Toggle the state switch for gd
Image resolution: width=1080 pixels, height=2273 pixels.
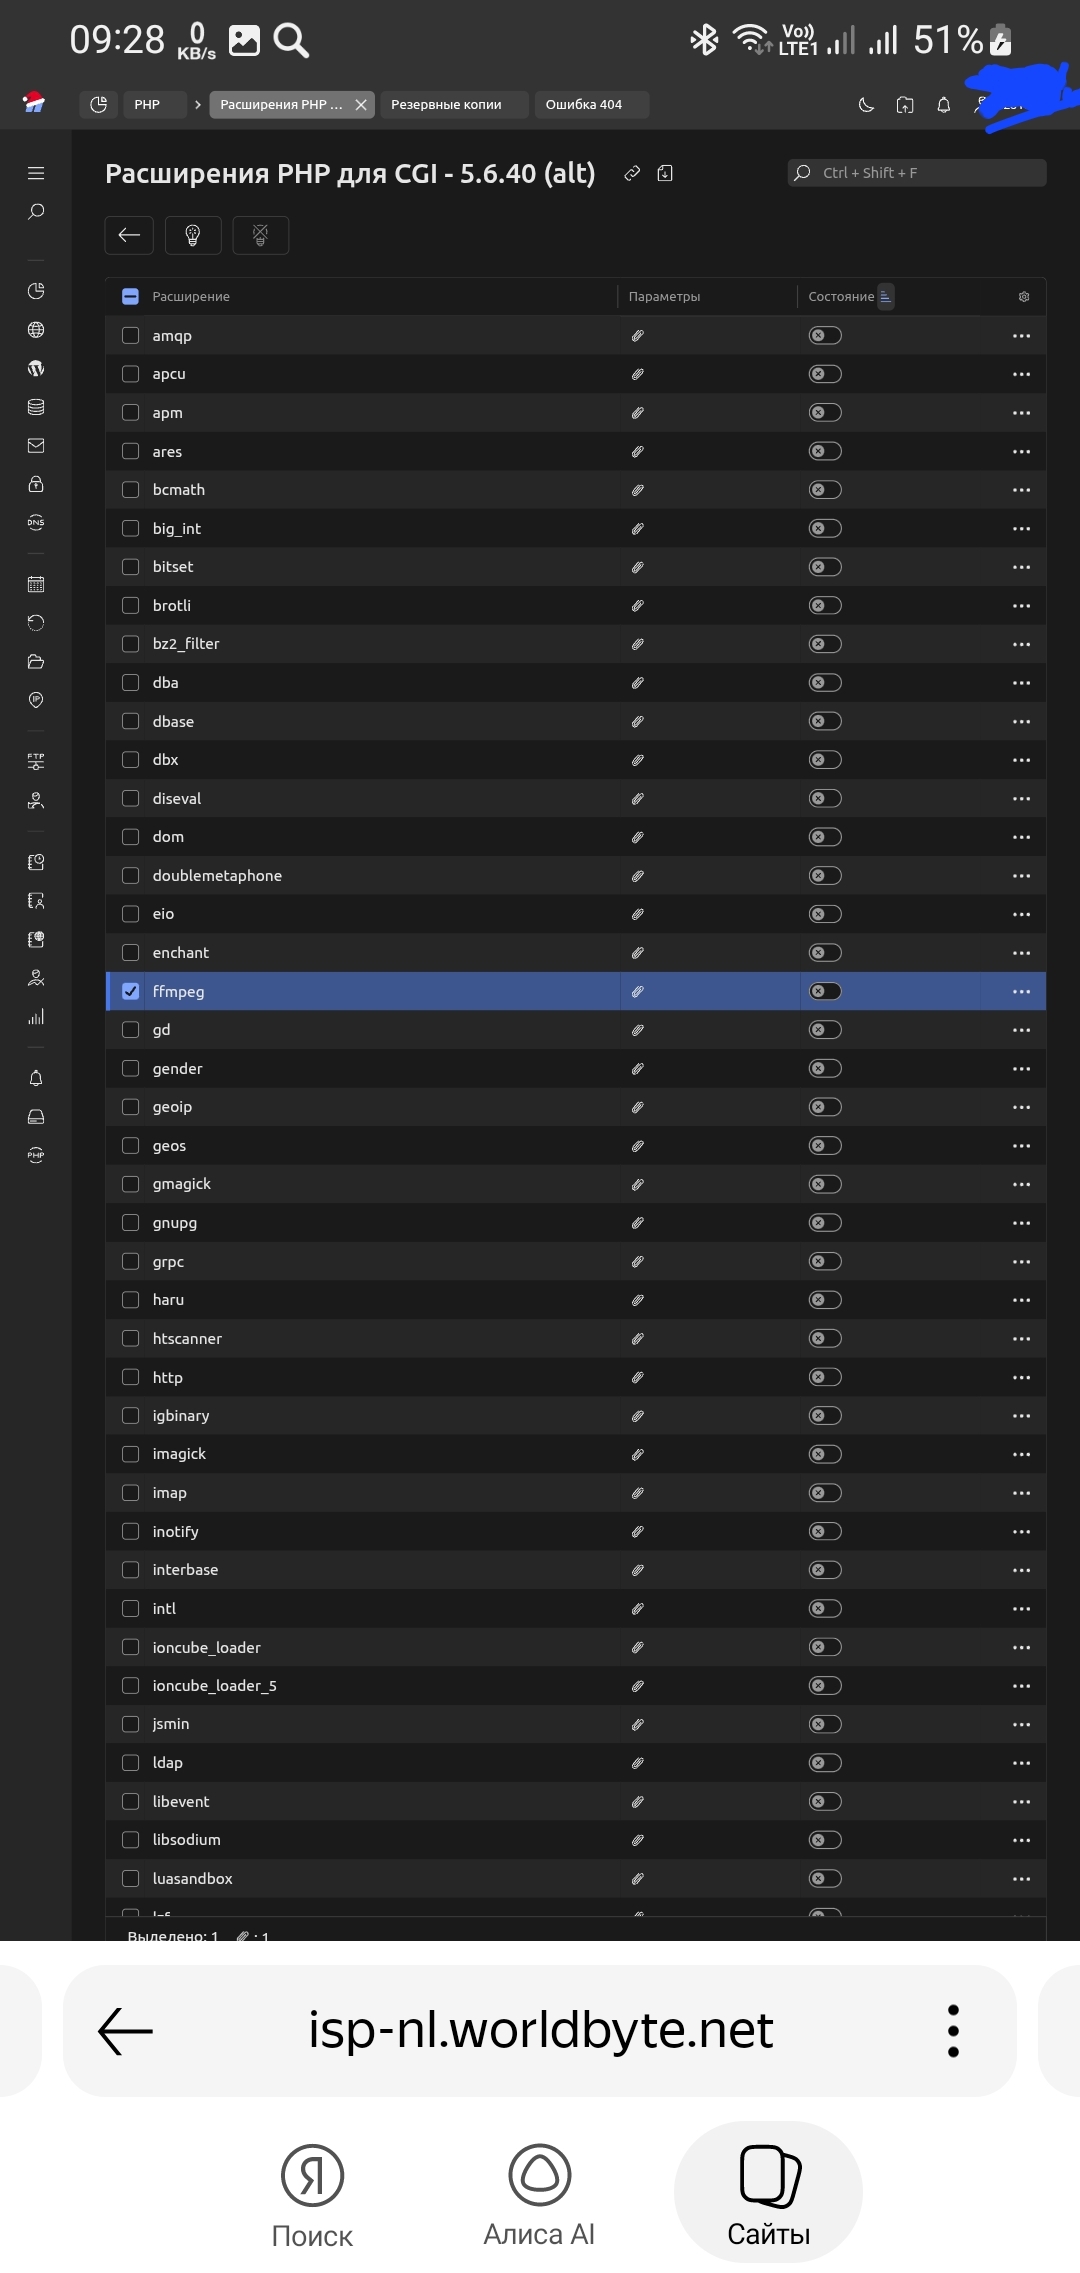tap(825, 1030)
